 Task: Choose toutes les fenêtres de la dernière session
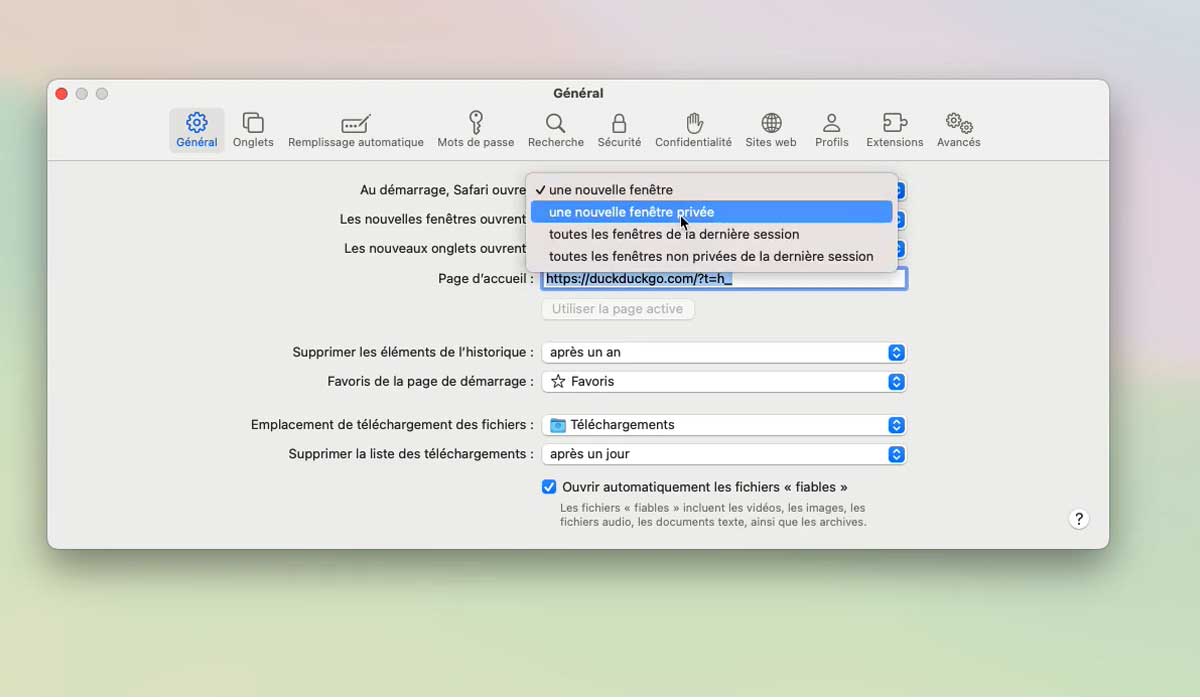pos(711,234)
